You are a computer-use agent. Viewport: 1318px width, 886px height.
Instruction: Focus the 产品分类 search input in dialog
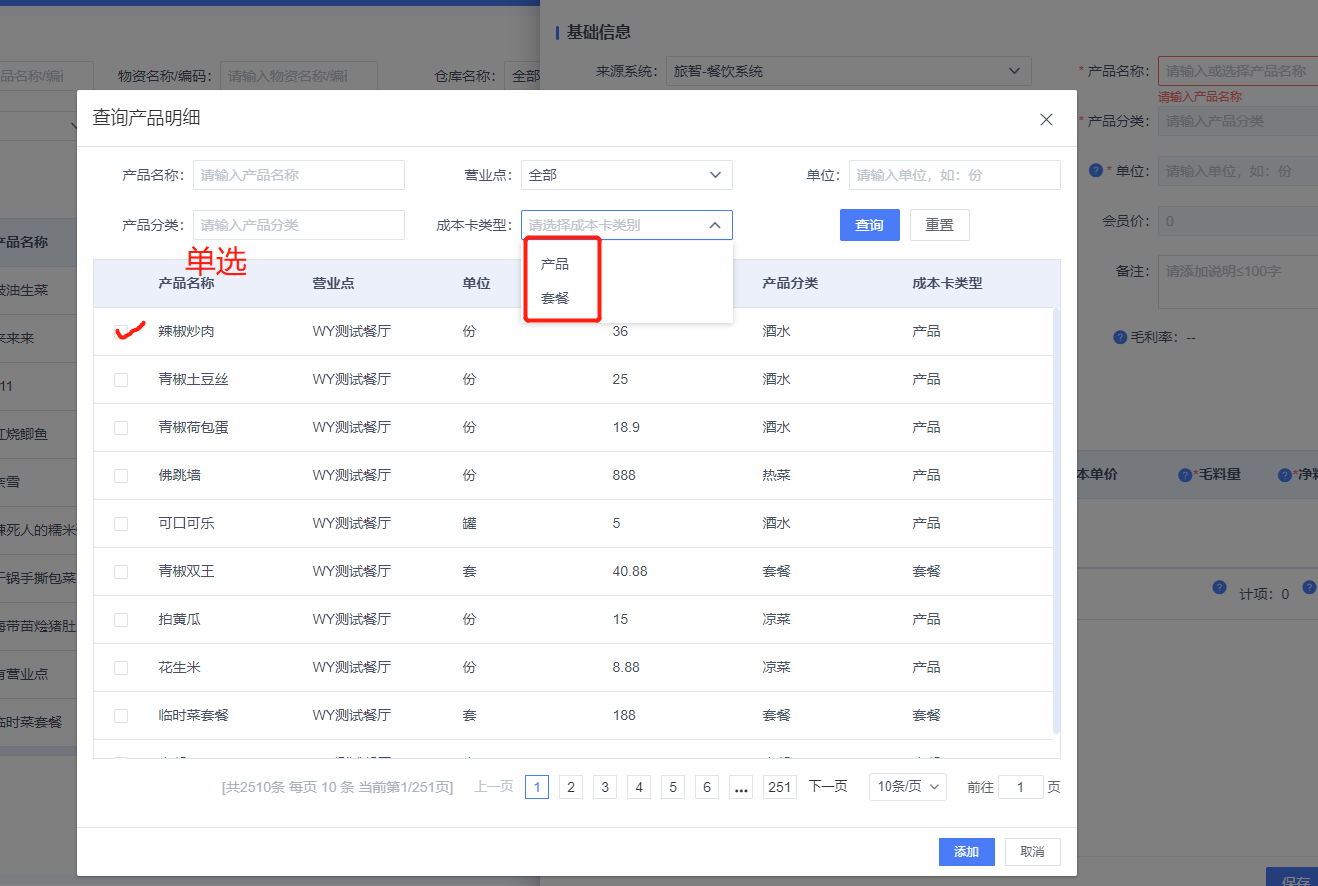click(299, 225)
